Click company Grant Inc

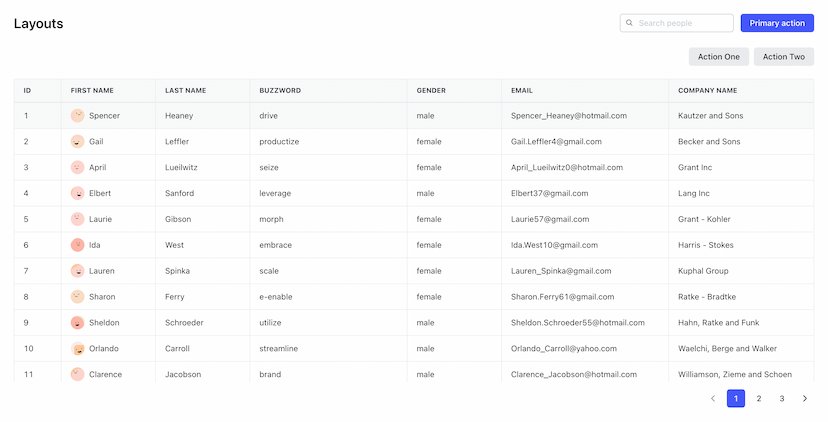tap(695, 167)
